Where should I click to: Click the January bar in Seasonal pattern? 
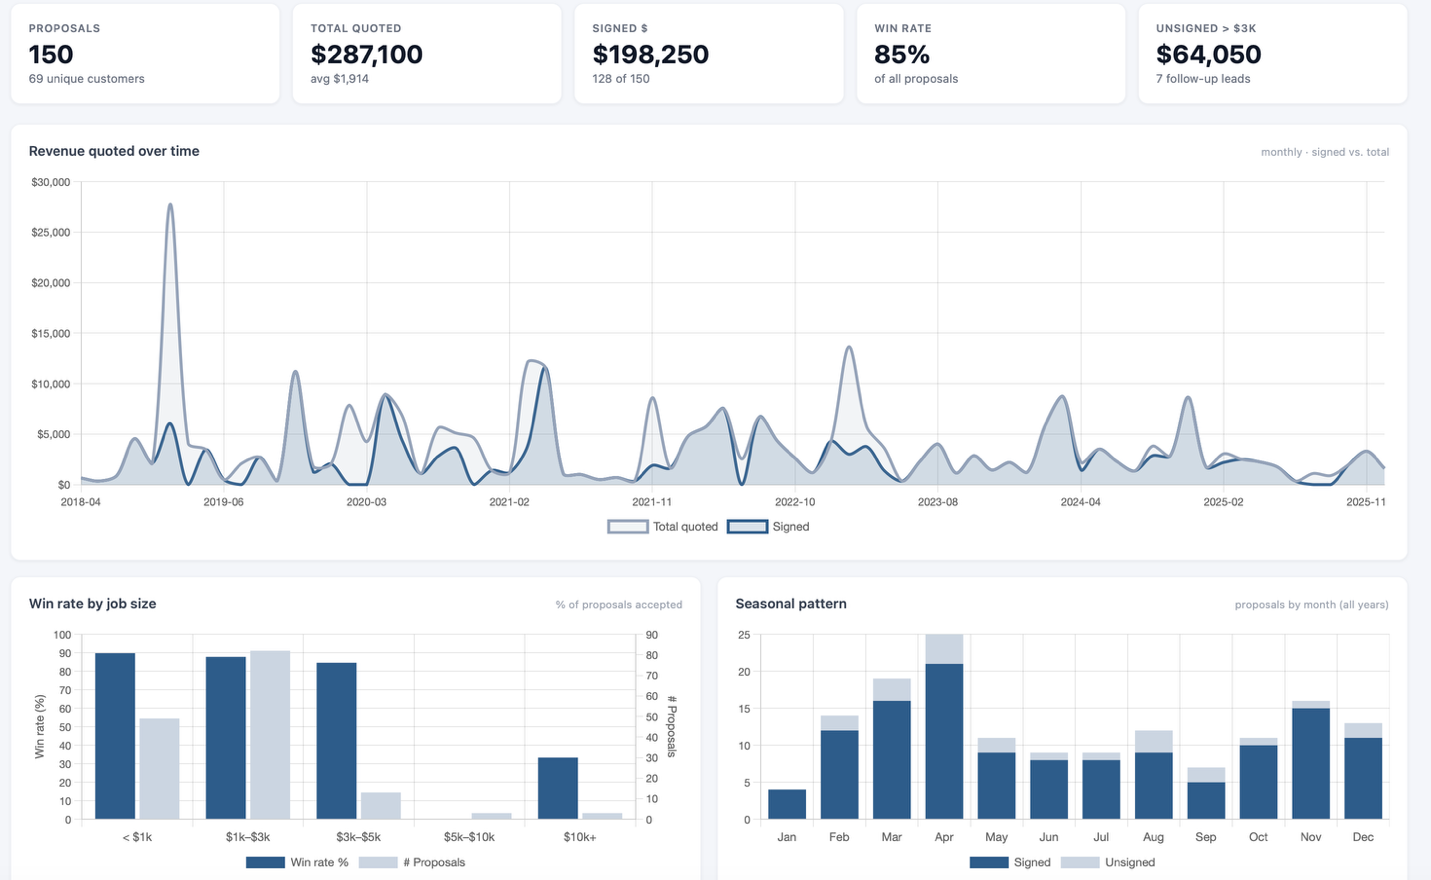(x=787, y=805)
